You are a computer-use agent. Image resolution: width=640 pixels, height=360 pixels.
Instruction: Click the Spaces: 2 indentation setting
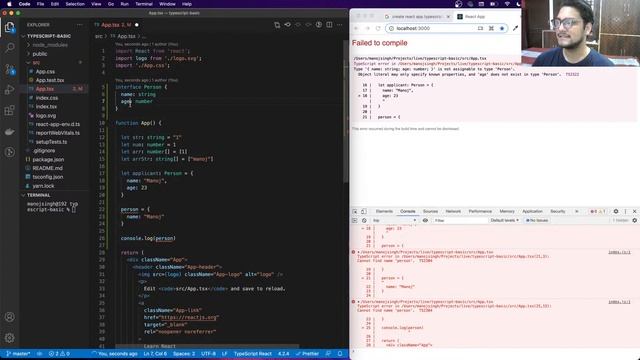[184, 354]
